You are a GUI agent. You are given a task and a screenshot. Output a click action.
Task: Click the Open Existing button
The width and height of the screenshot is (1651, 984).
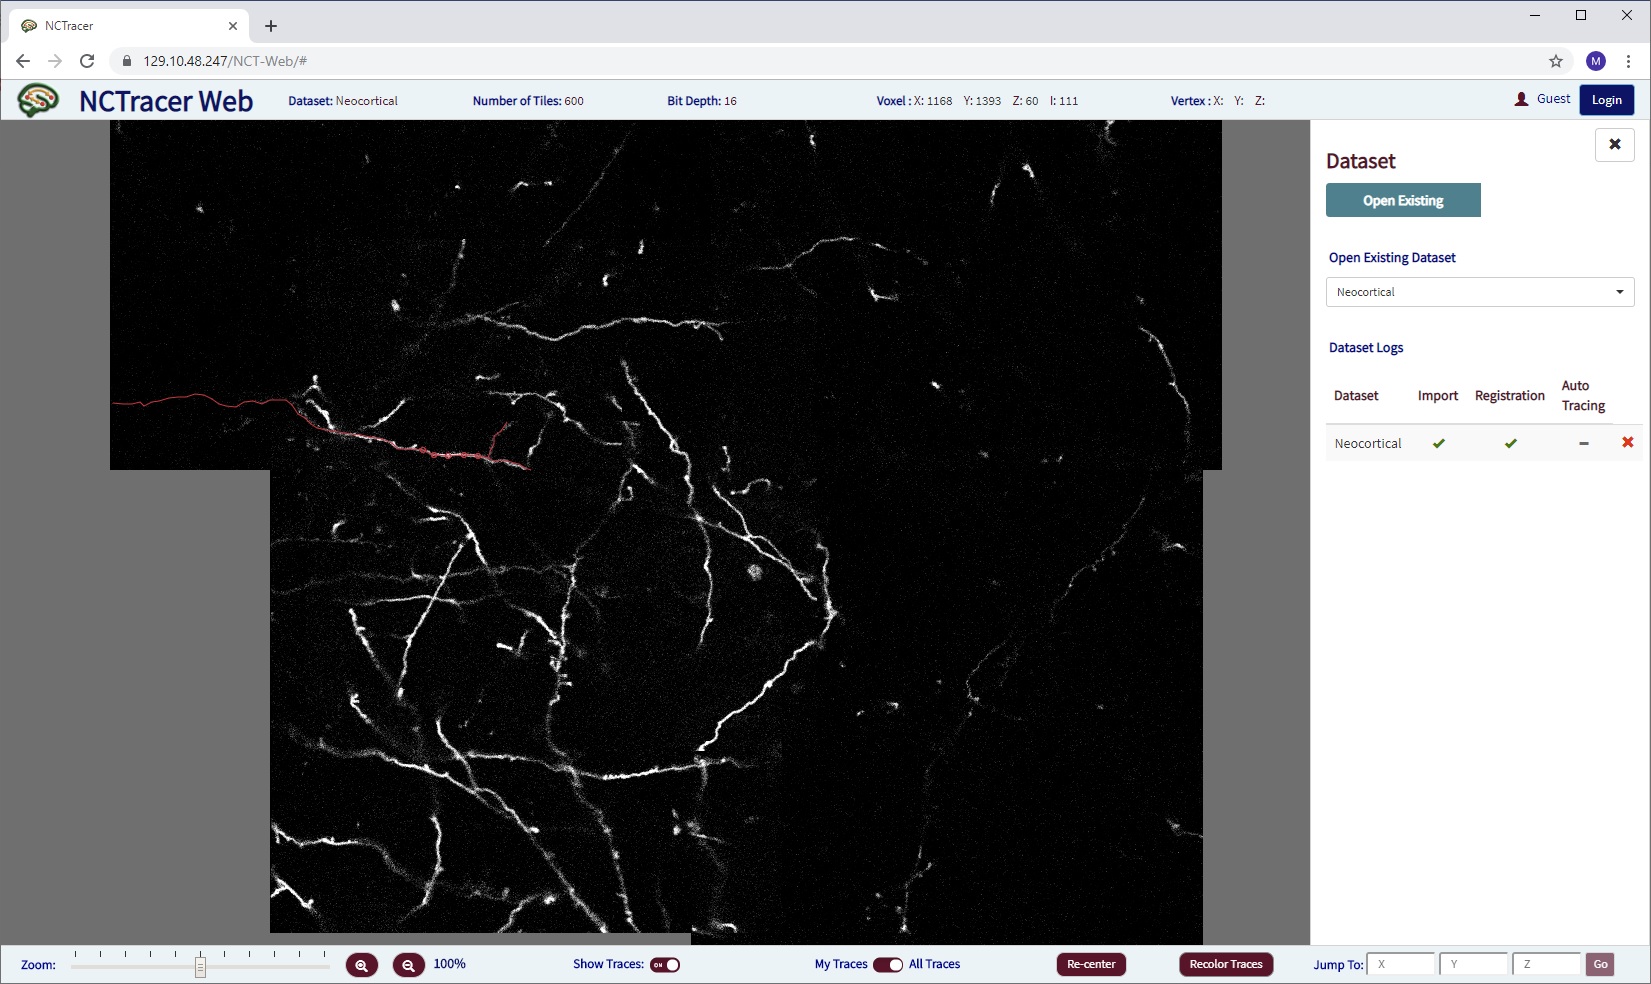(x=1402, y=200)
